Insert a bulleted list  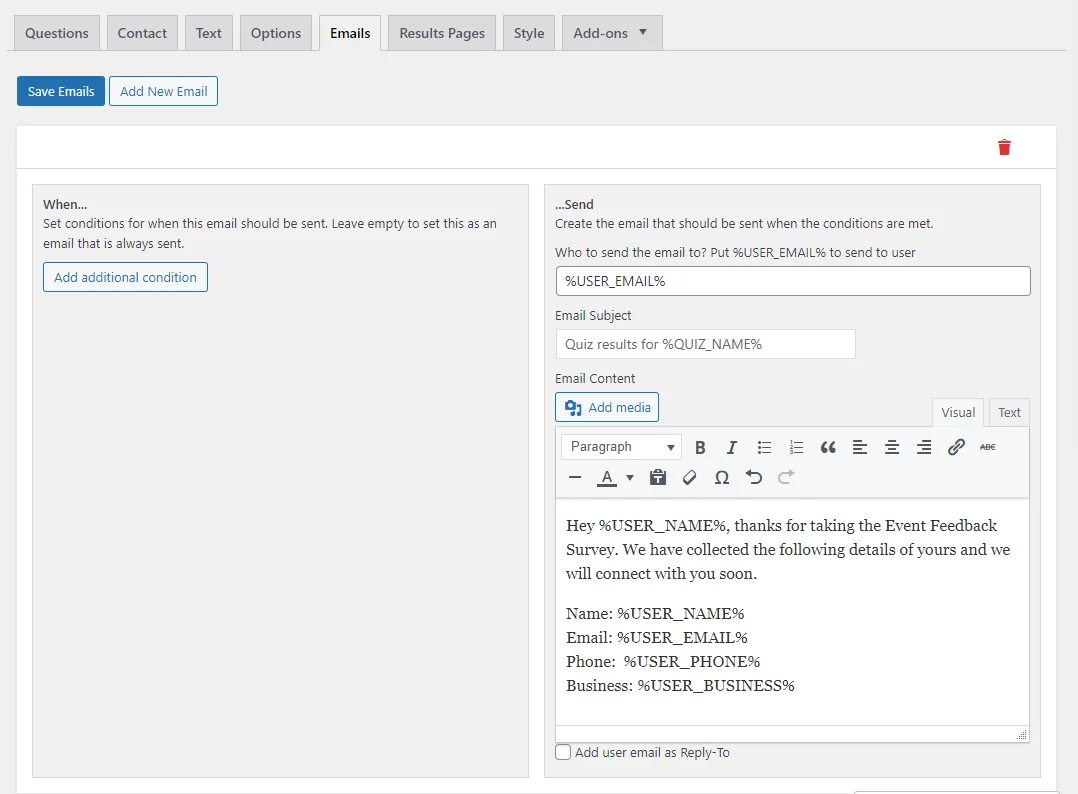click(x=764, y=448)
